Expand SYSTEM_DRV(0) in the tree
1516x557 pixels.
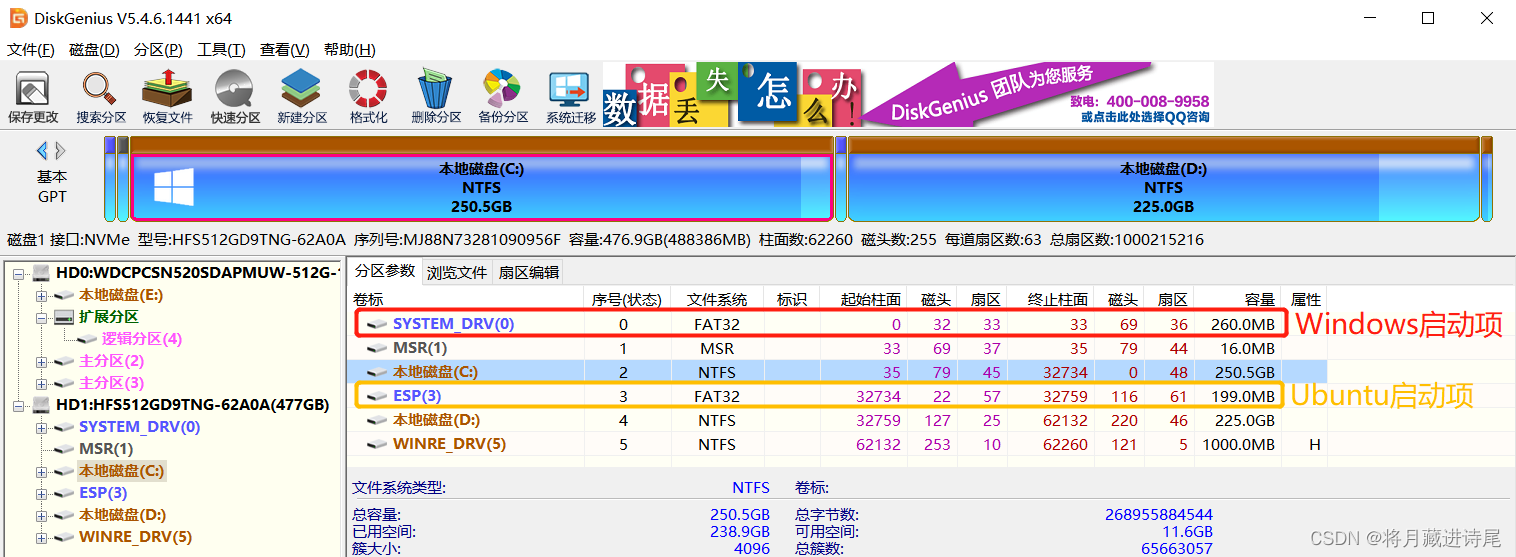click(41, 427)
